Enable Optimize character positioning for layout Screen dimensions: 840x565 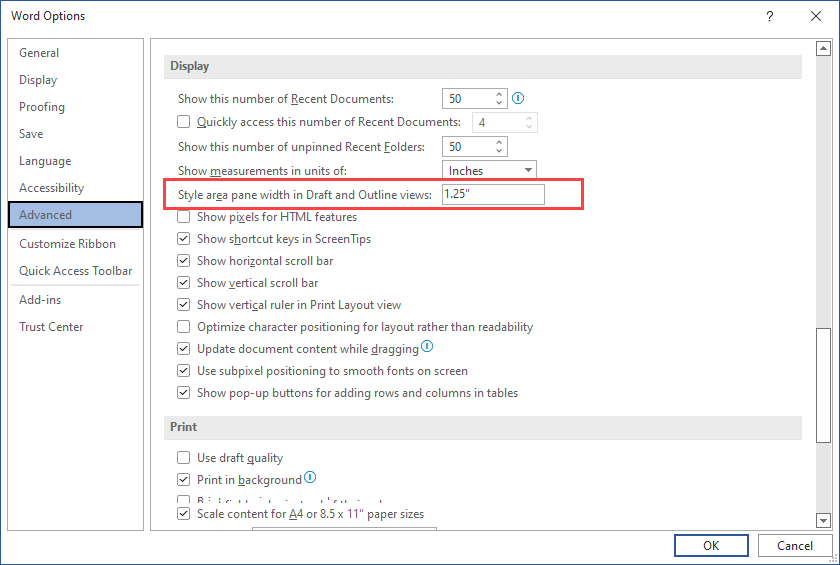183,326
